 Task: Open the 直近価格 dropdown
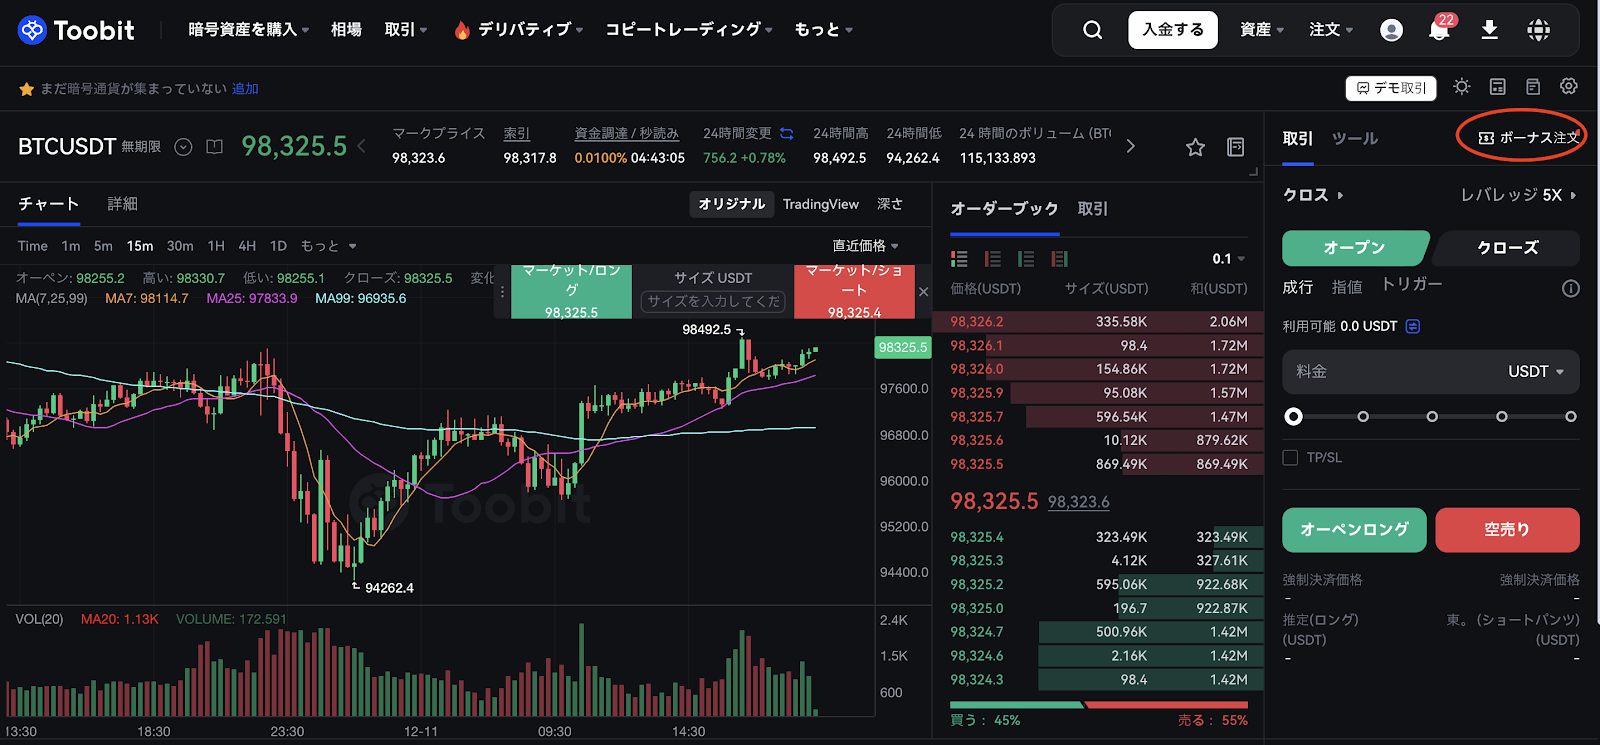[x=865, y=246]
